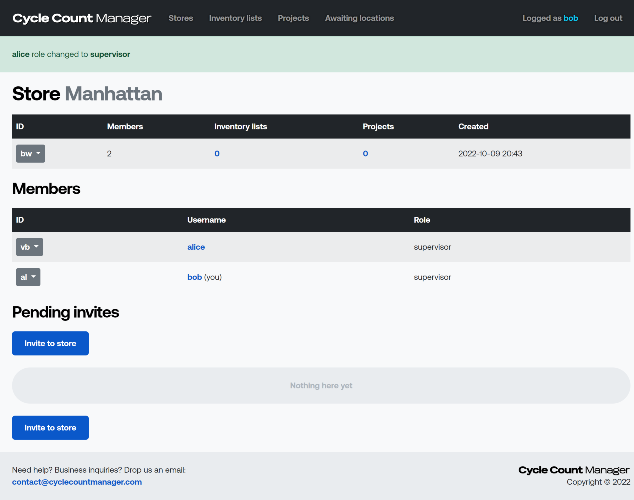This screenshot has height=500, width=634.
Task: Open bob's profile from Logged as
Action: [x=571, y=18]
